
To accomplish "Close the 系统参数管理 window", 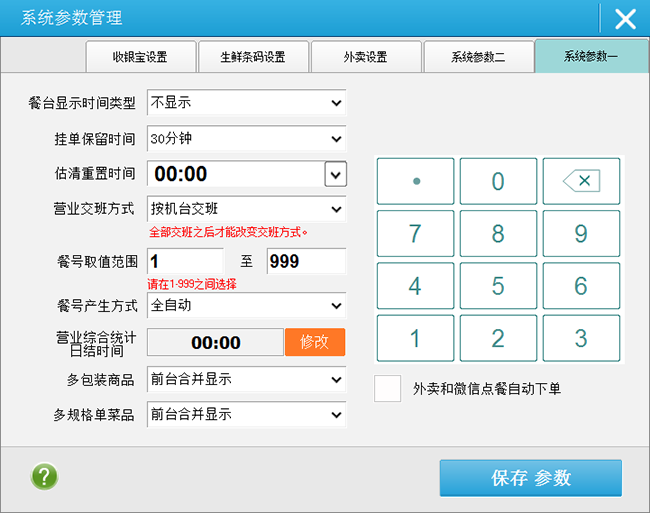I will (x=625, y=19).
